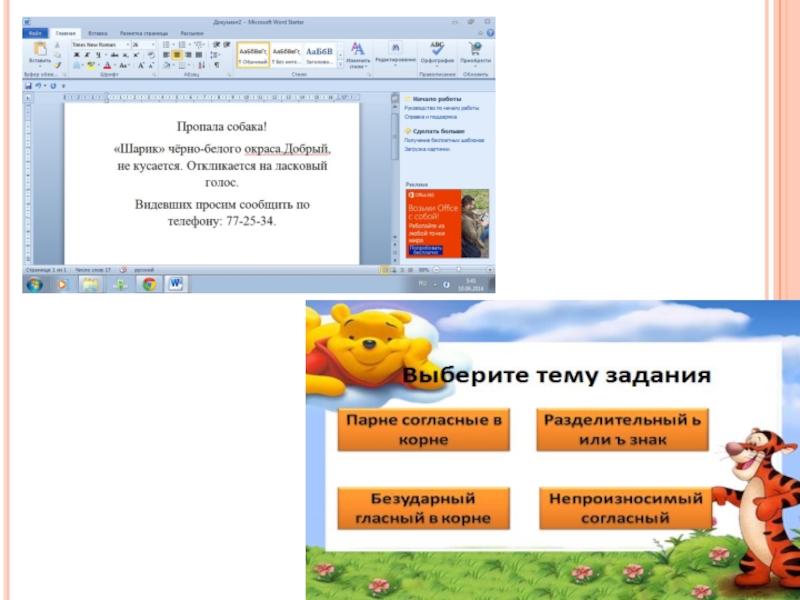Open the Изменить стили dropdown

(358, 56)
